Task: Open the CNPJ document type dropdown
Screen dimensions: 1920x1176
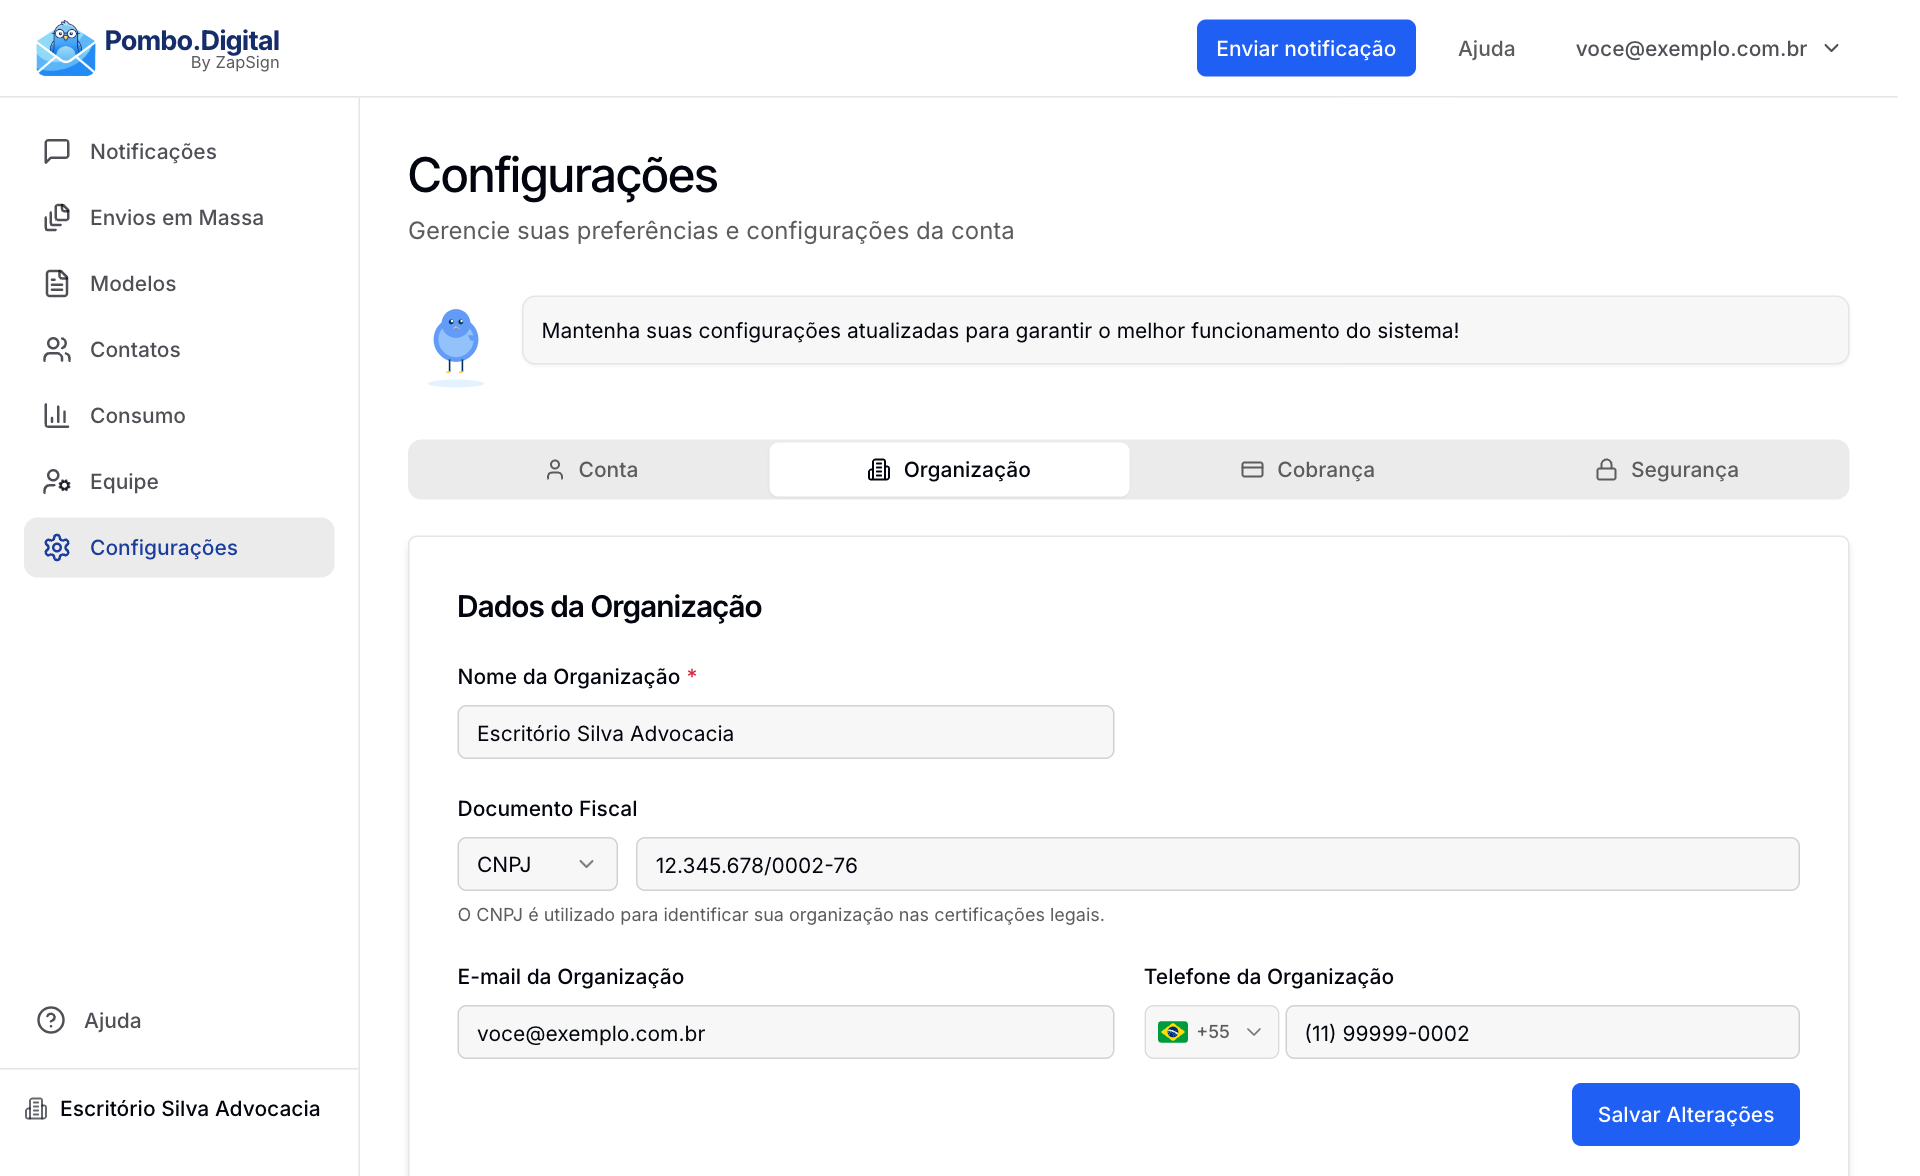Action: pos(537,864)
